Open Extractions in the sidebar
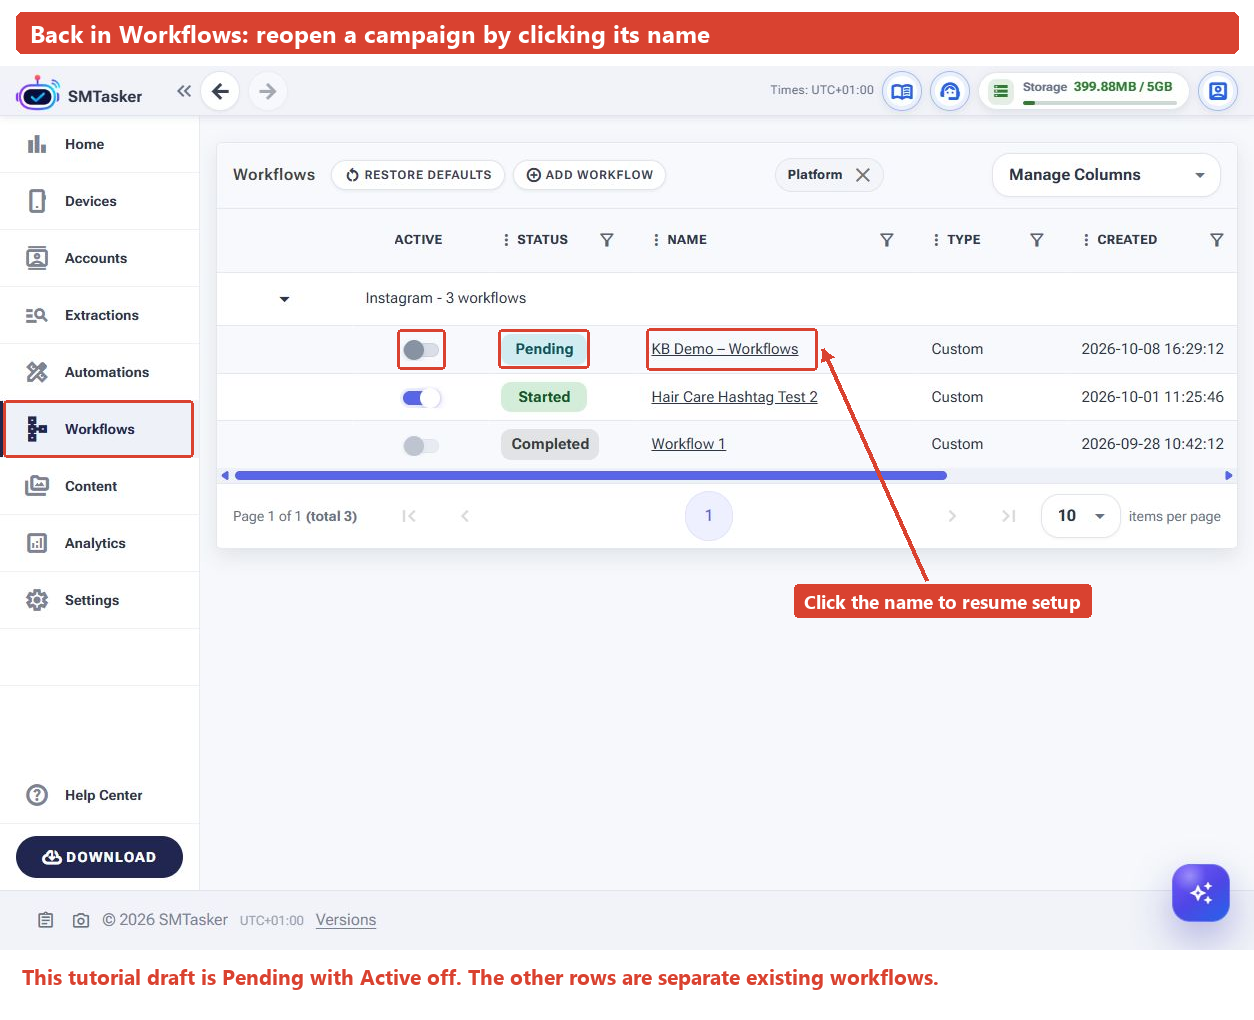The image size is (1254, 1020). coord(100,315)
